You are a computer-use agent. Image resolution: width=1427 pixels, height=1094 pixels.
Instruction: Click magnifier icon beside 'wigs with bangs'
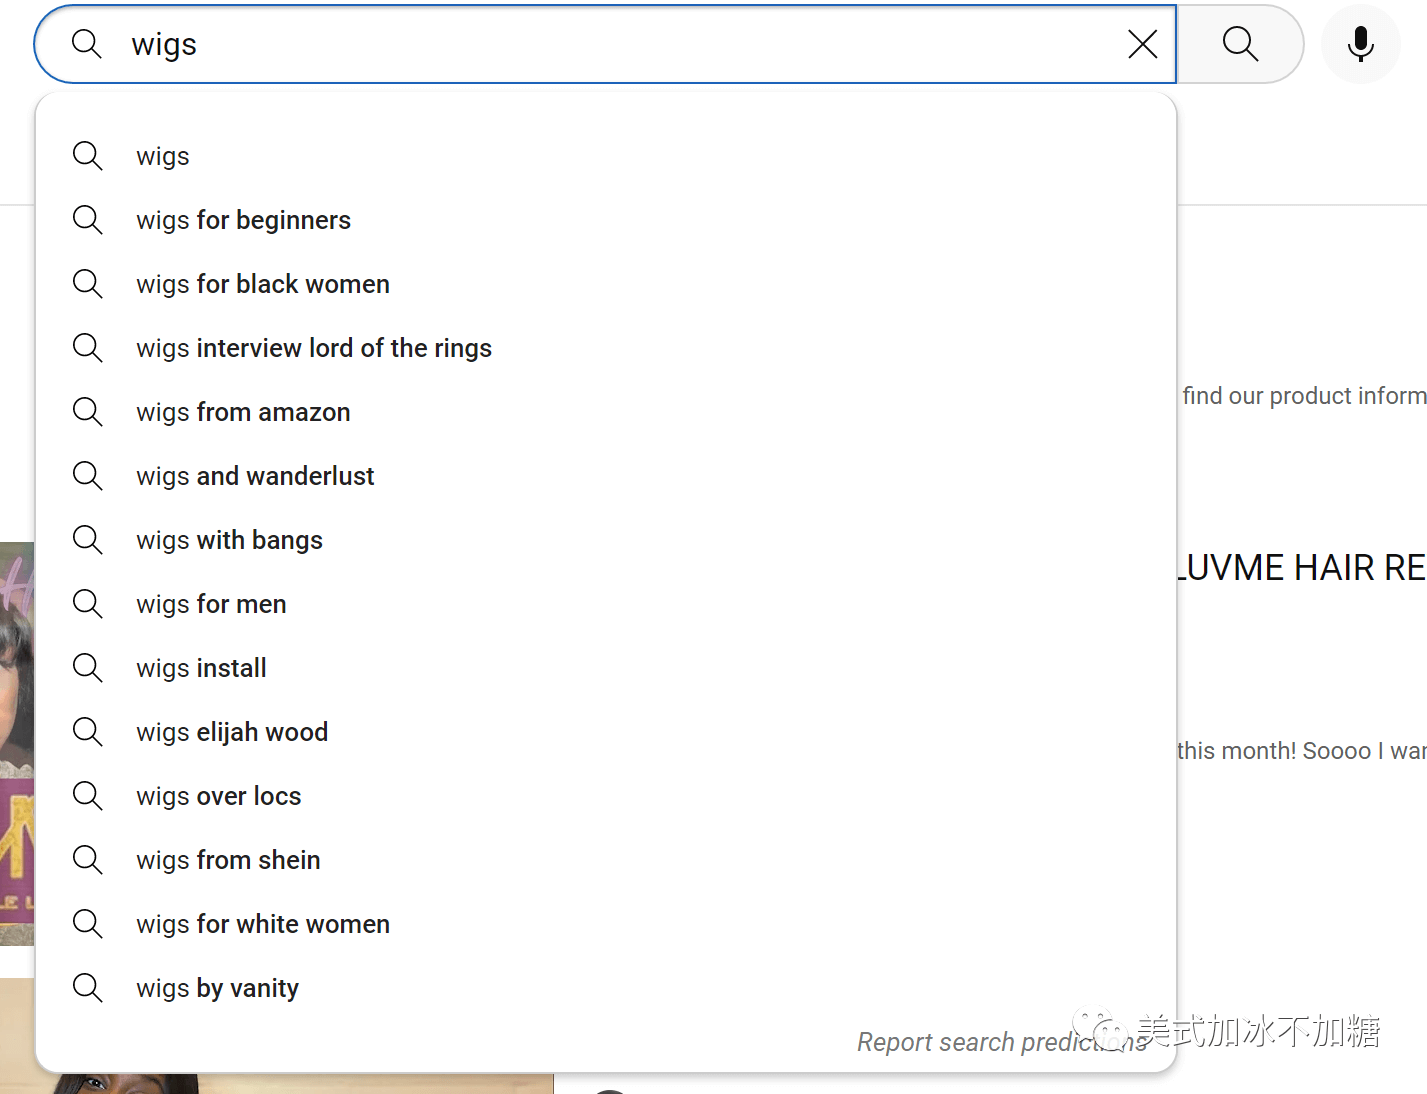[88, 540]
